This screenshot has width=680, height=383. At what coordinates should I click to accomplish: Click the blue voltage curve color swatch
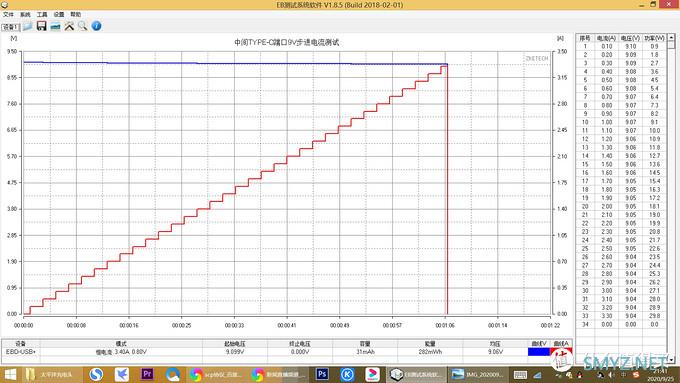click(539, 352)
